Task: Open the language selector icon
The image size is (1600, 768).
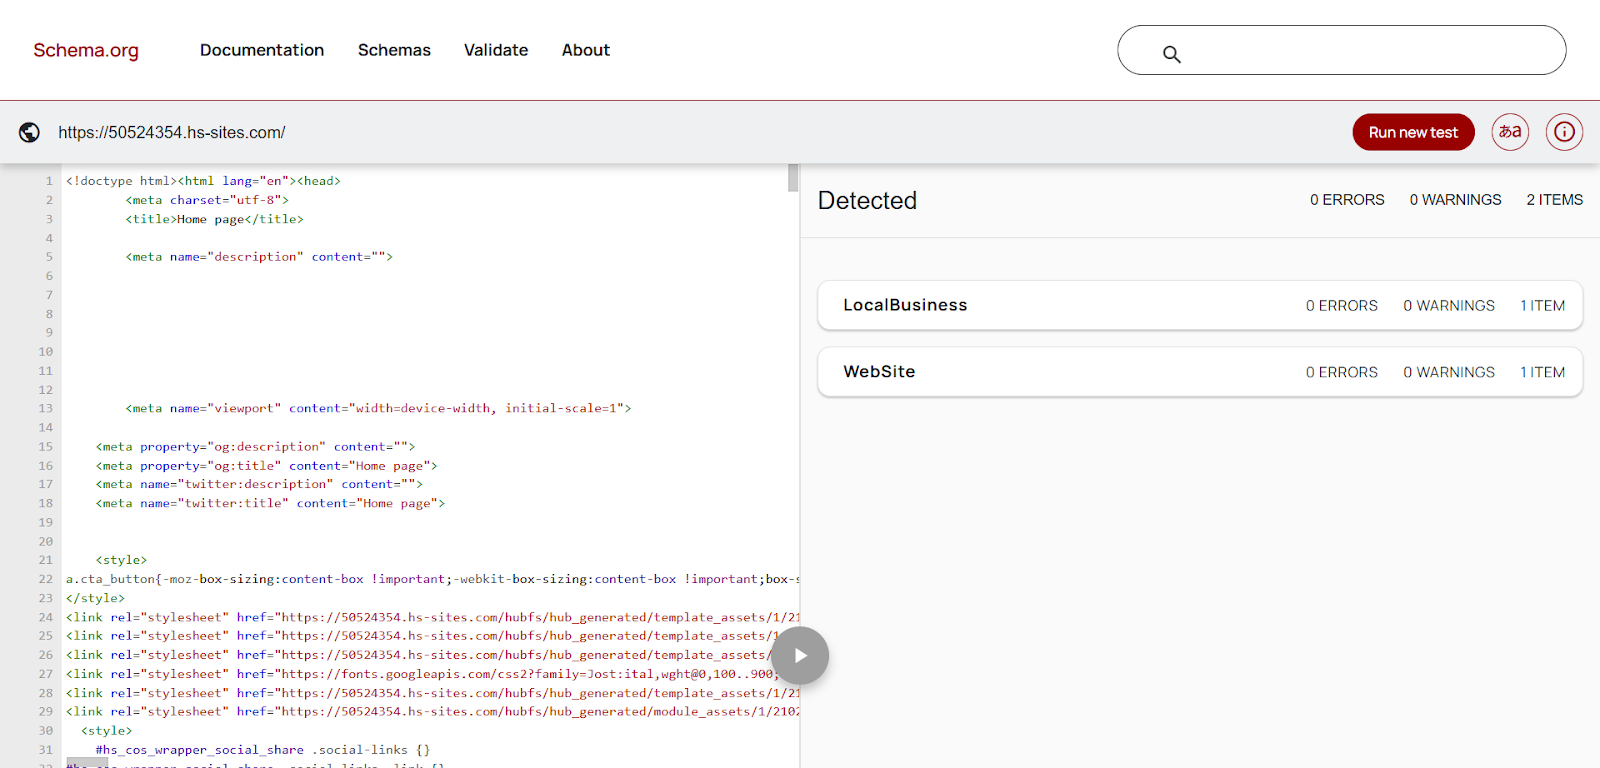Action: coord(1510,132)
